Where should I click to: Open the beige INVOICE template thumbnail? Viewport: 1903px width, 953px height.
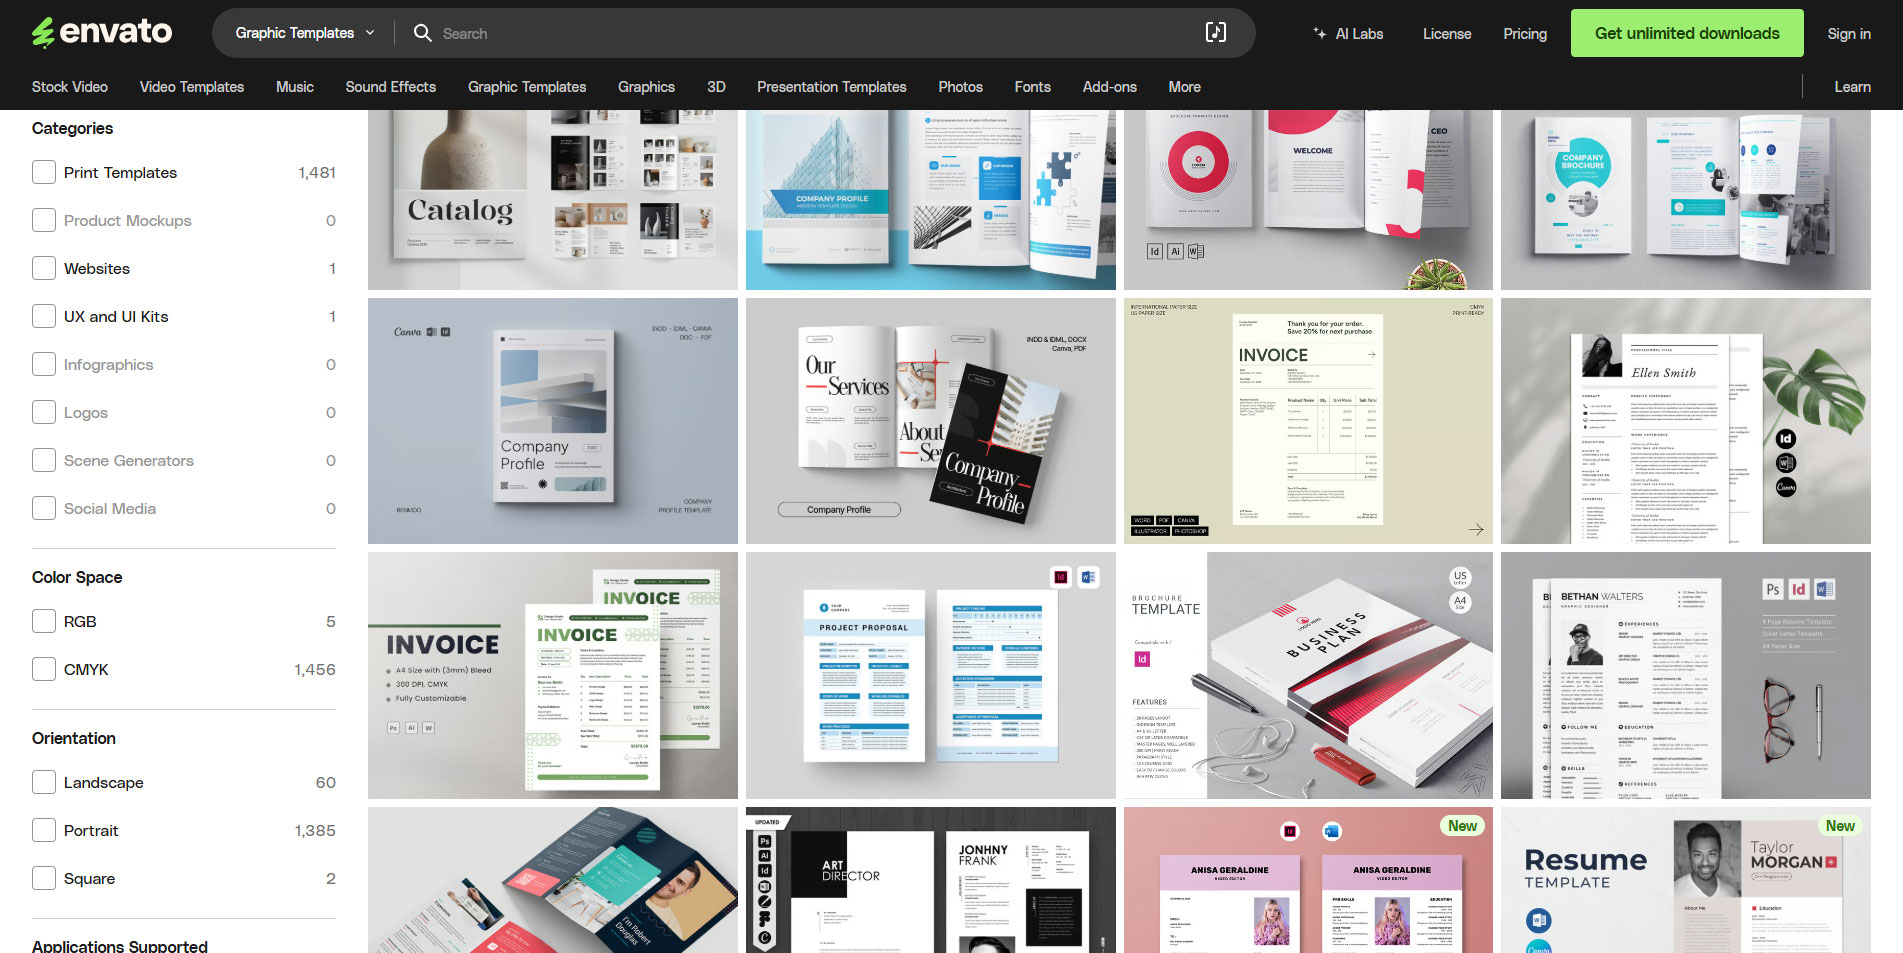1308,421
